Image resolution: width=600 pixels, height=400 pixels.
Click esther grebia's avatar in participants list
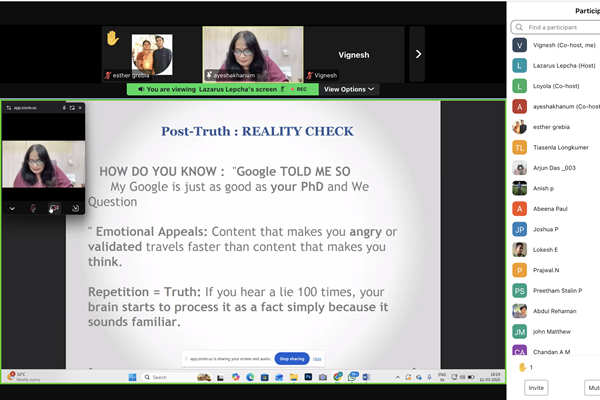pos(519,127)
